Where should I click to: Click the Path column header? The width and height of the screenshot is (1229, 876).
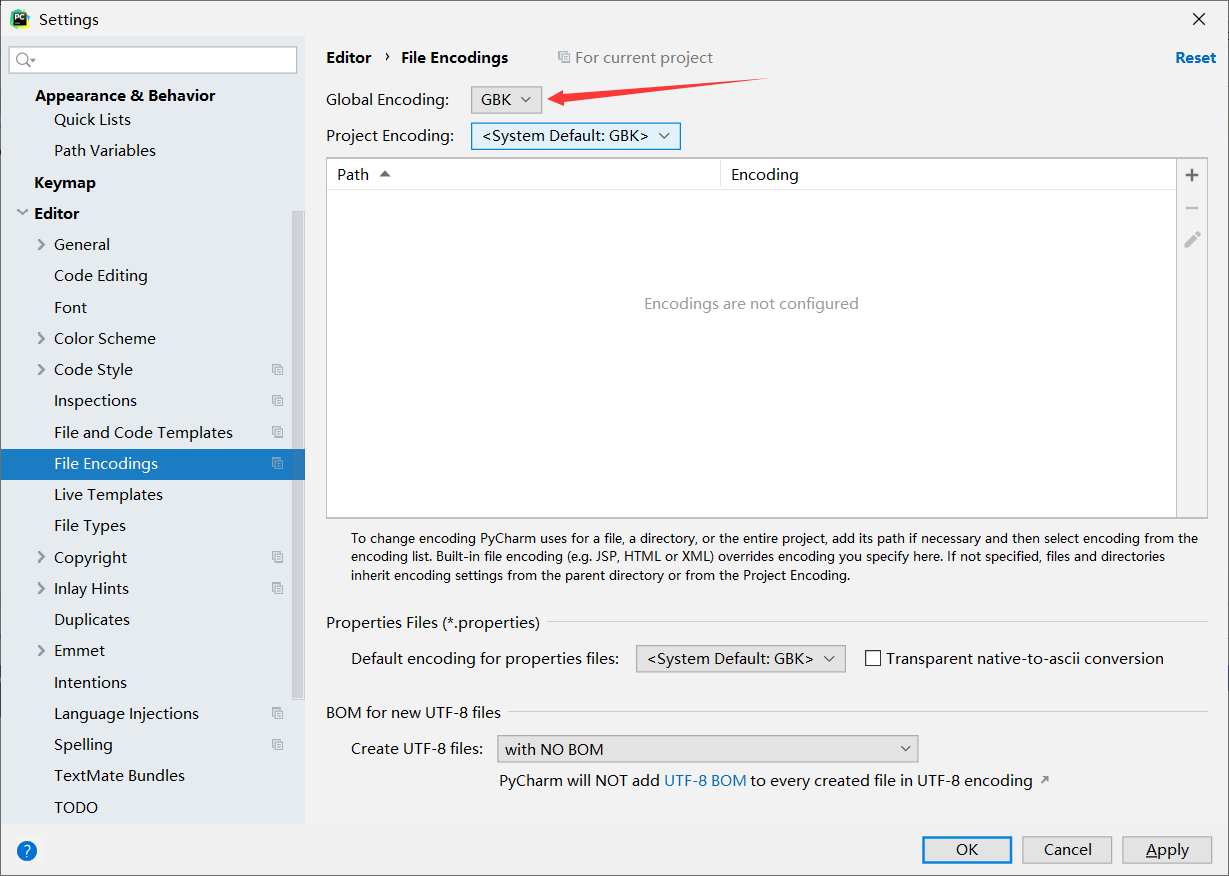coord(523,174)
